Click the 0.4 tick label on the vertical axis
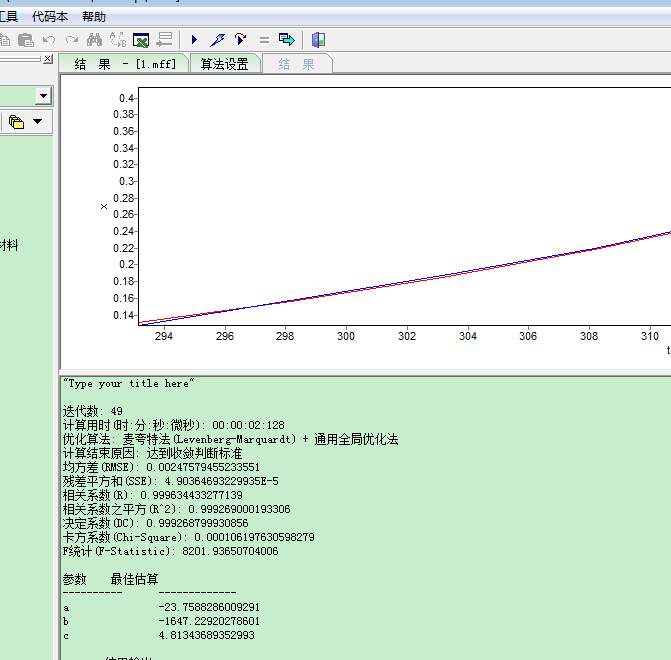This screenshot has width=671, height=660. click(126, 98)
